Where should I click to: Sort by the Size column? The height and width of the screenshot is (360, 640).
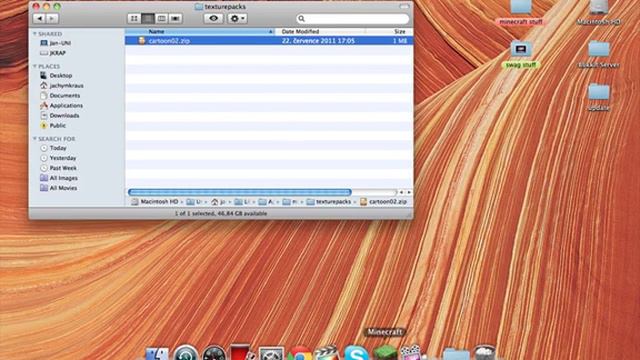[390, 31]
